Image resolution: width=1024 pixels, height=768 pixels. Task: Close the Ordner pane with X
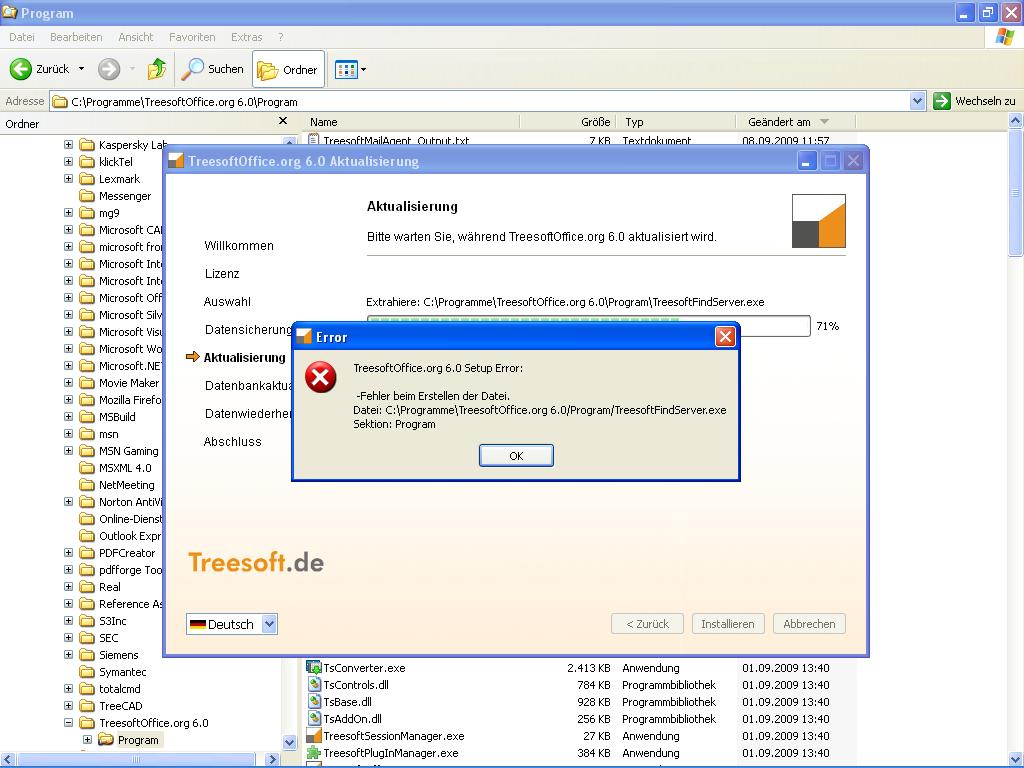pos(283,121)
